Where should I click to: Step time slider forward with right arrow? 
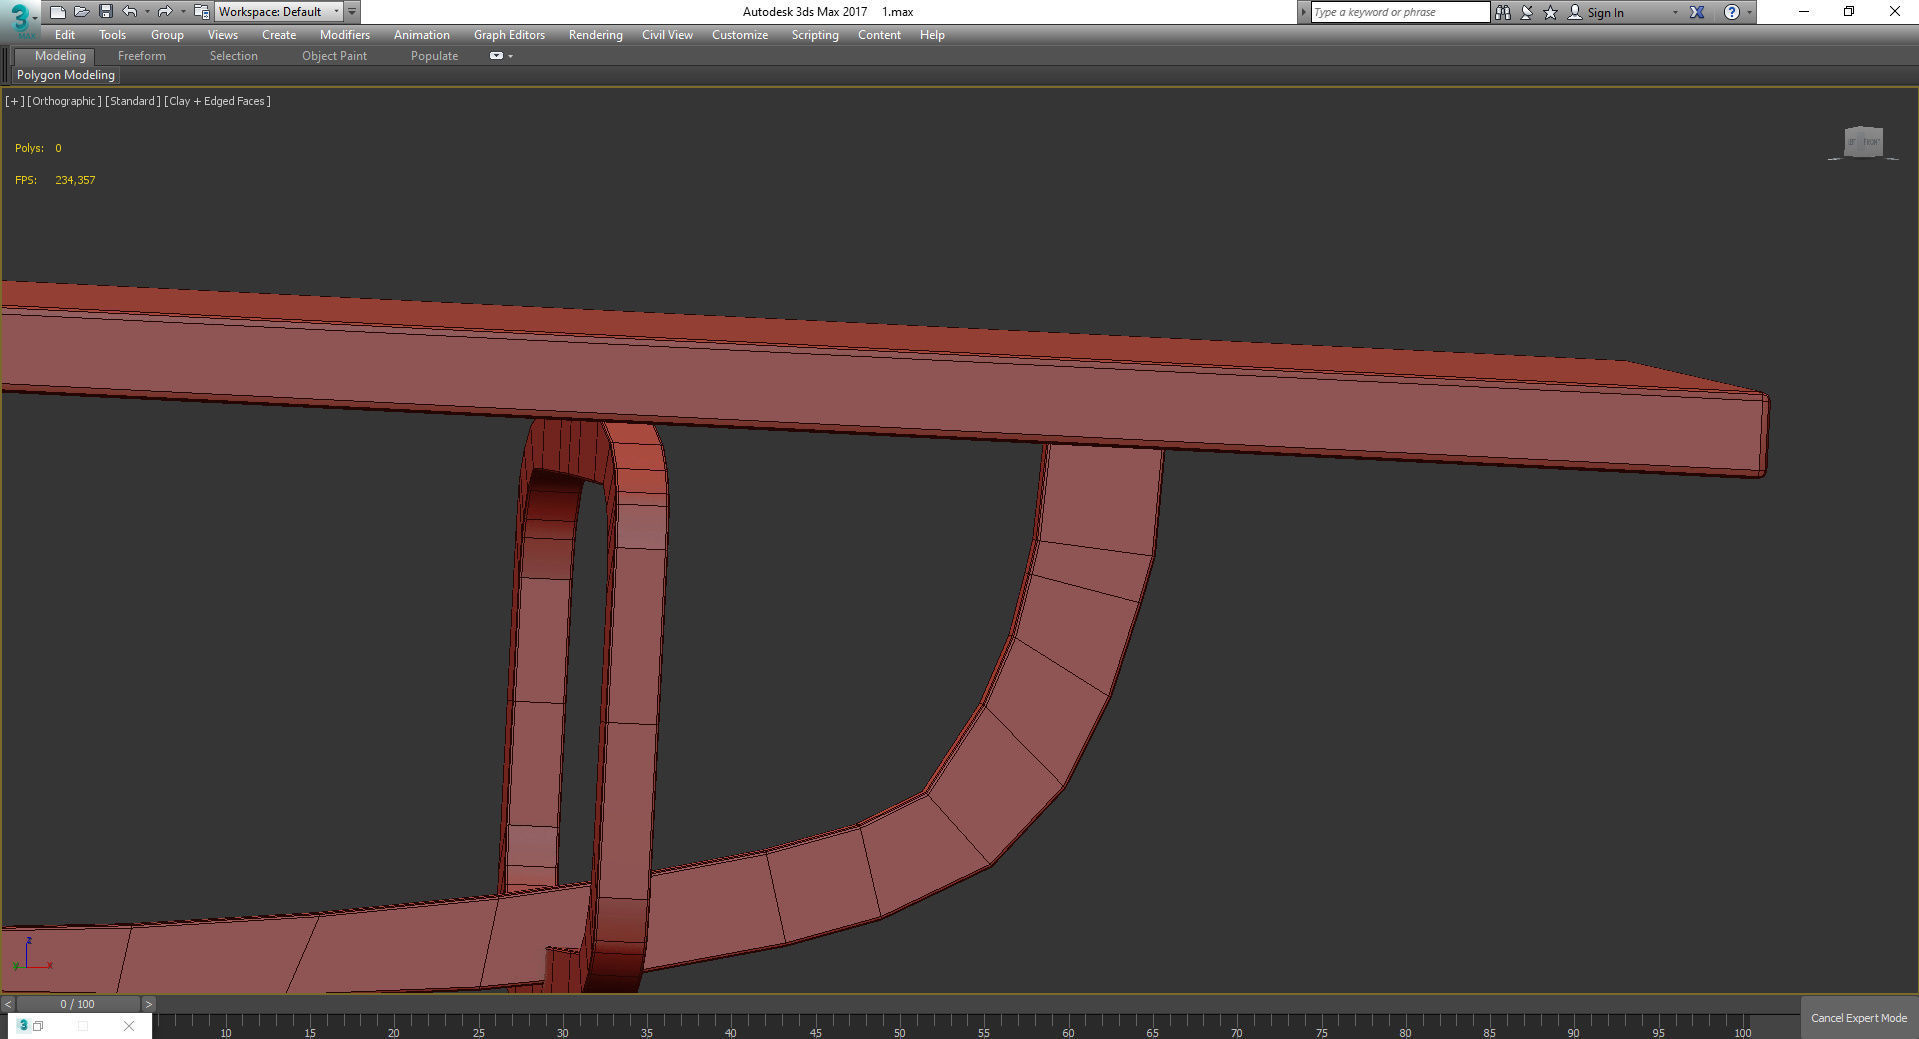[148, 1004]
